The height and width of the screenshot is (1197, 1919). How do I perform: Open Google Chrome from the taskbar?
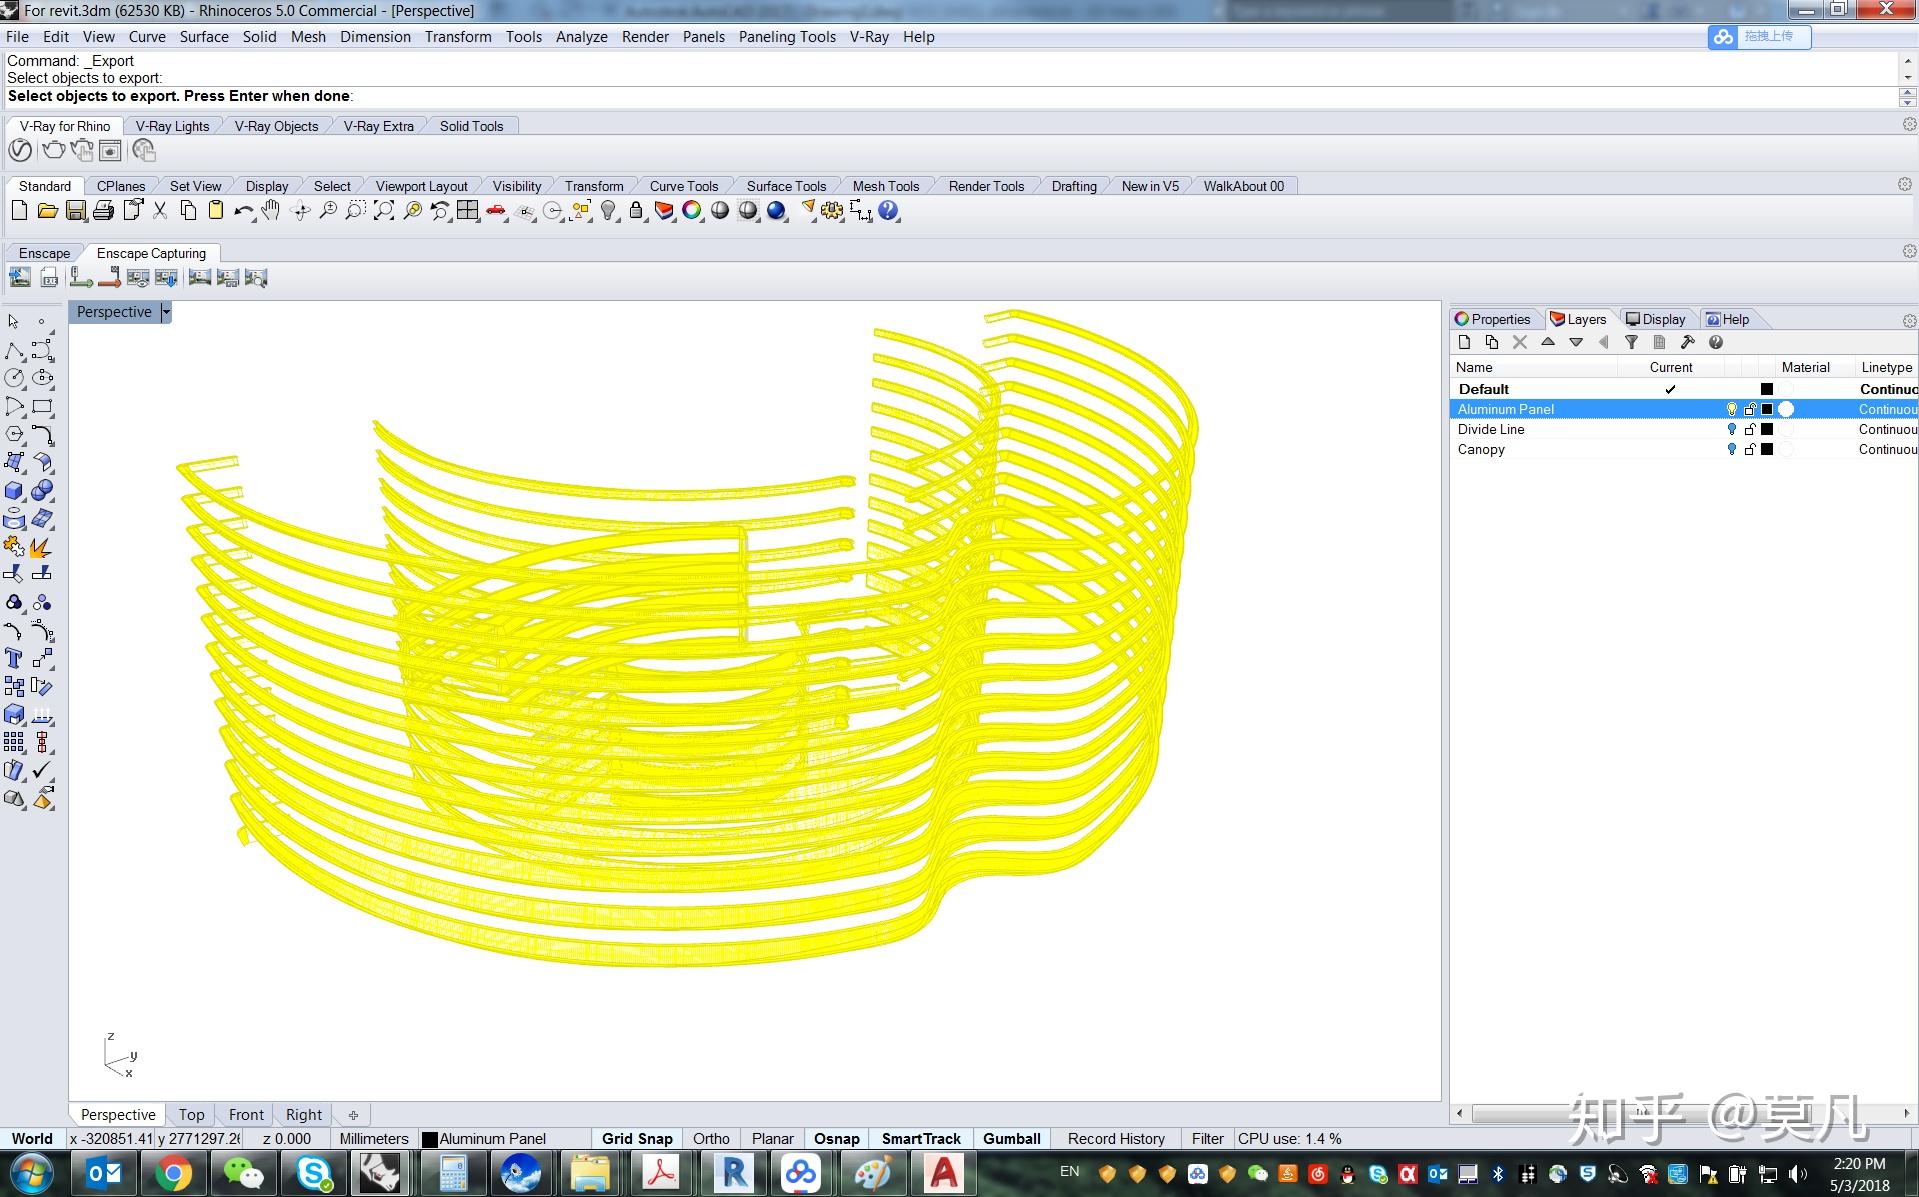coord(173,1173)
